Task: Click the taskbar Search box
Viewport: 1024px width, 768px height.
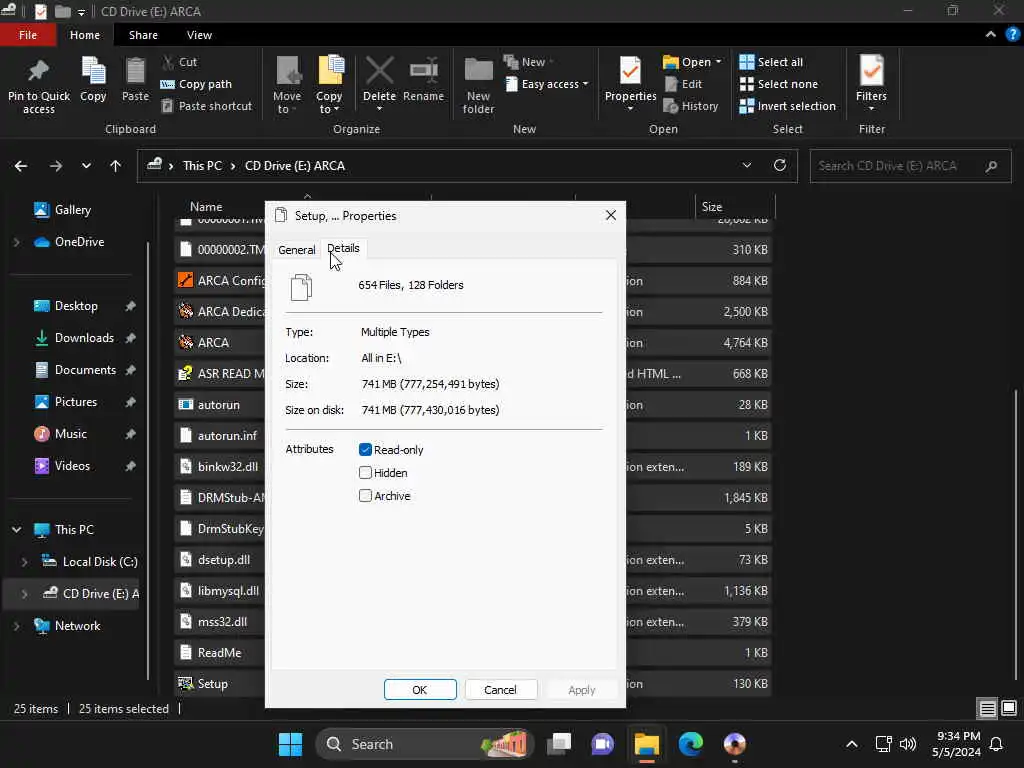Action: pos(424,744)
